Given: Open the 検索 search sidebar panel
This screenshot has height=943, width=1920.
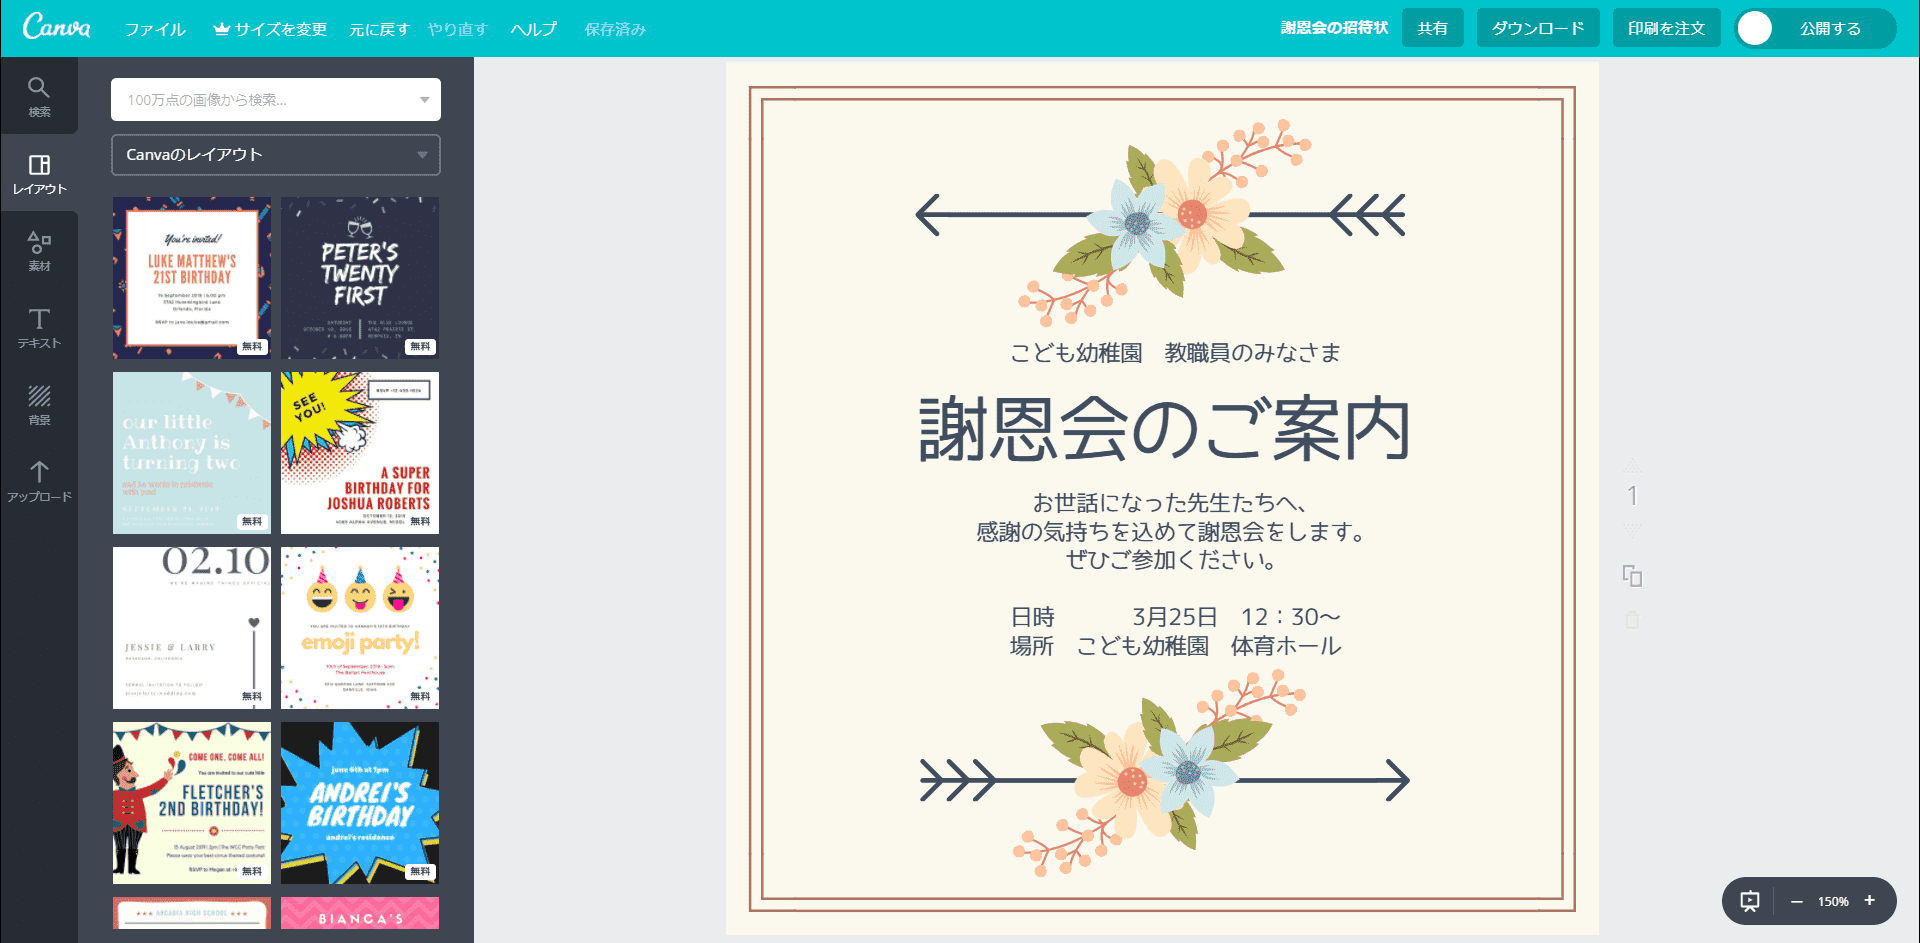Looking at the screenshot, I should point(39,96).
